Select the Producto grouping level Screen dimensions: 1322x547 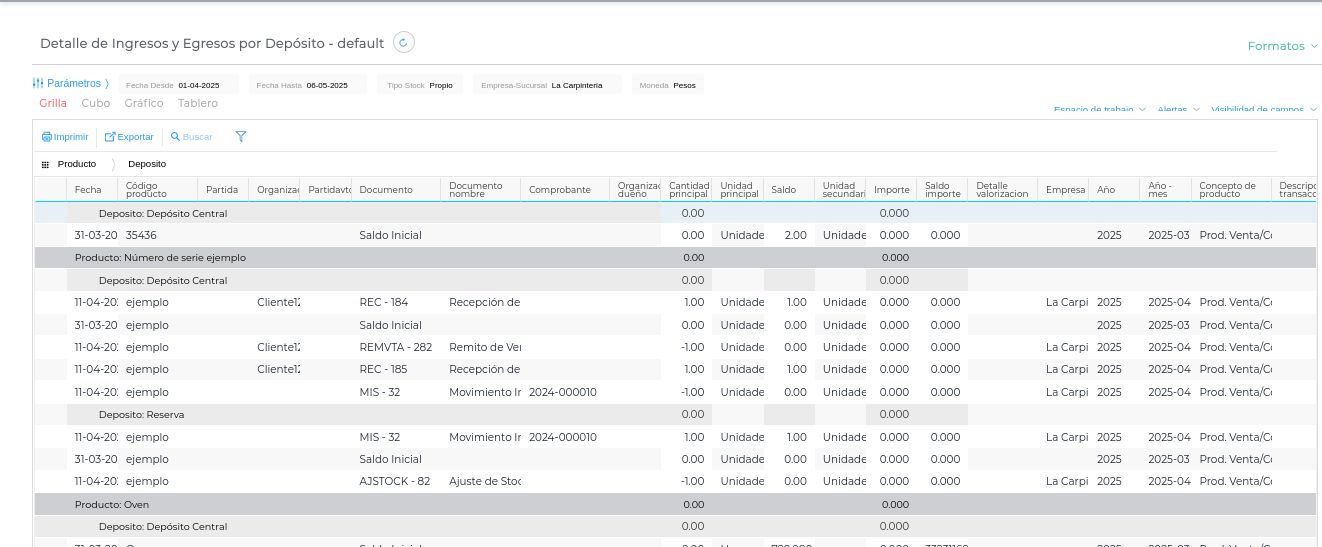(77, 164)
